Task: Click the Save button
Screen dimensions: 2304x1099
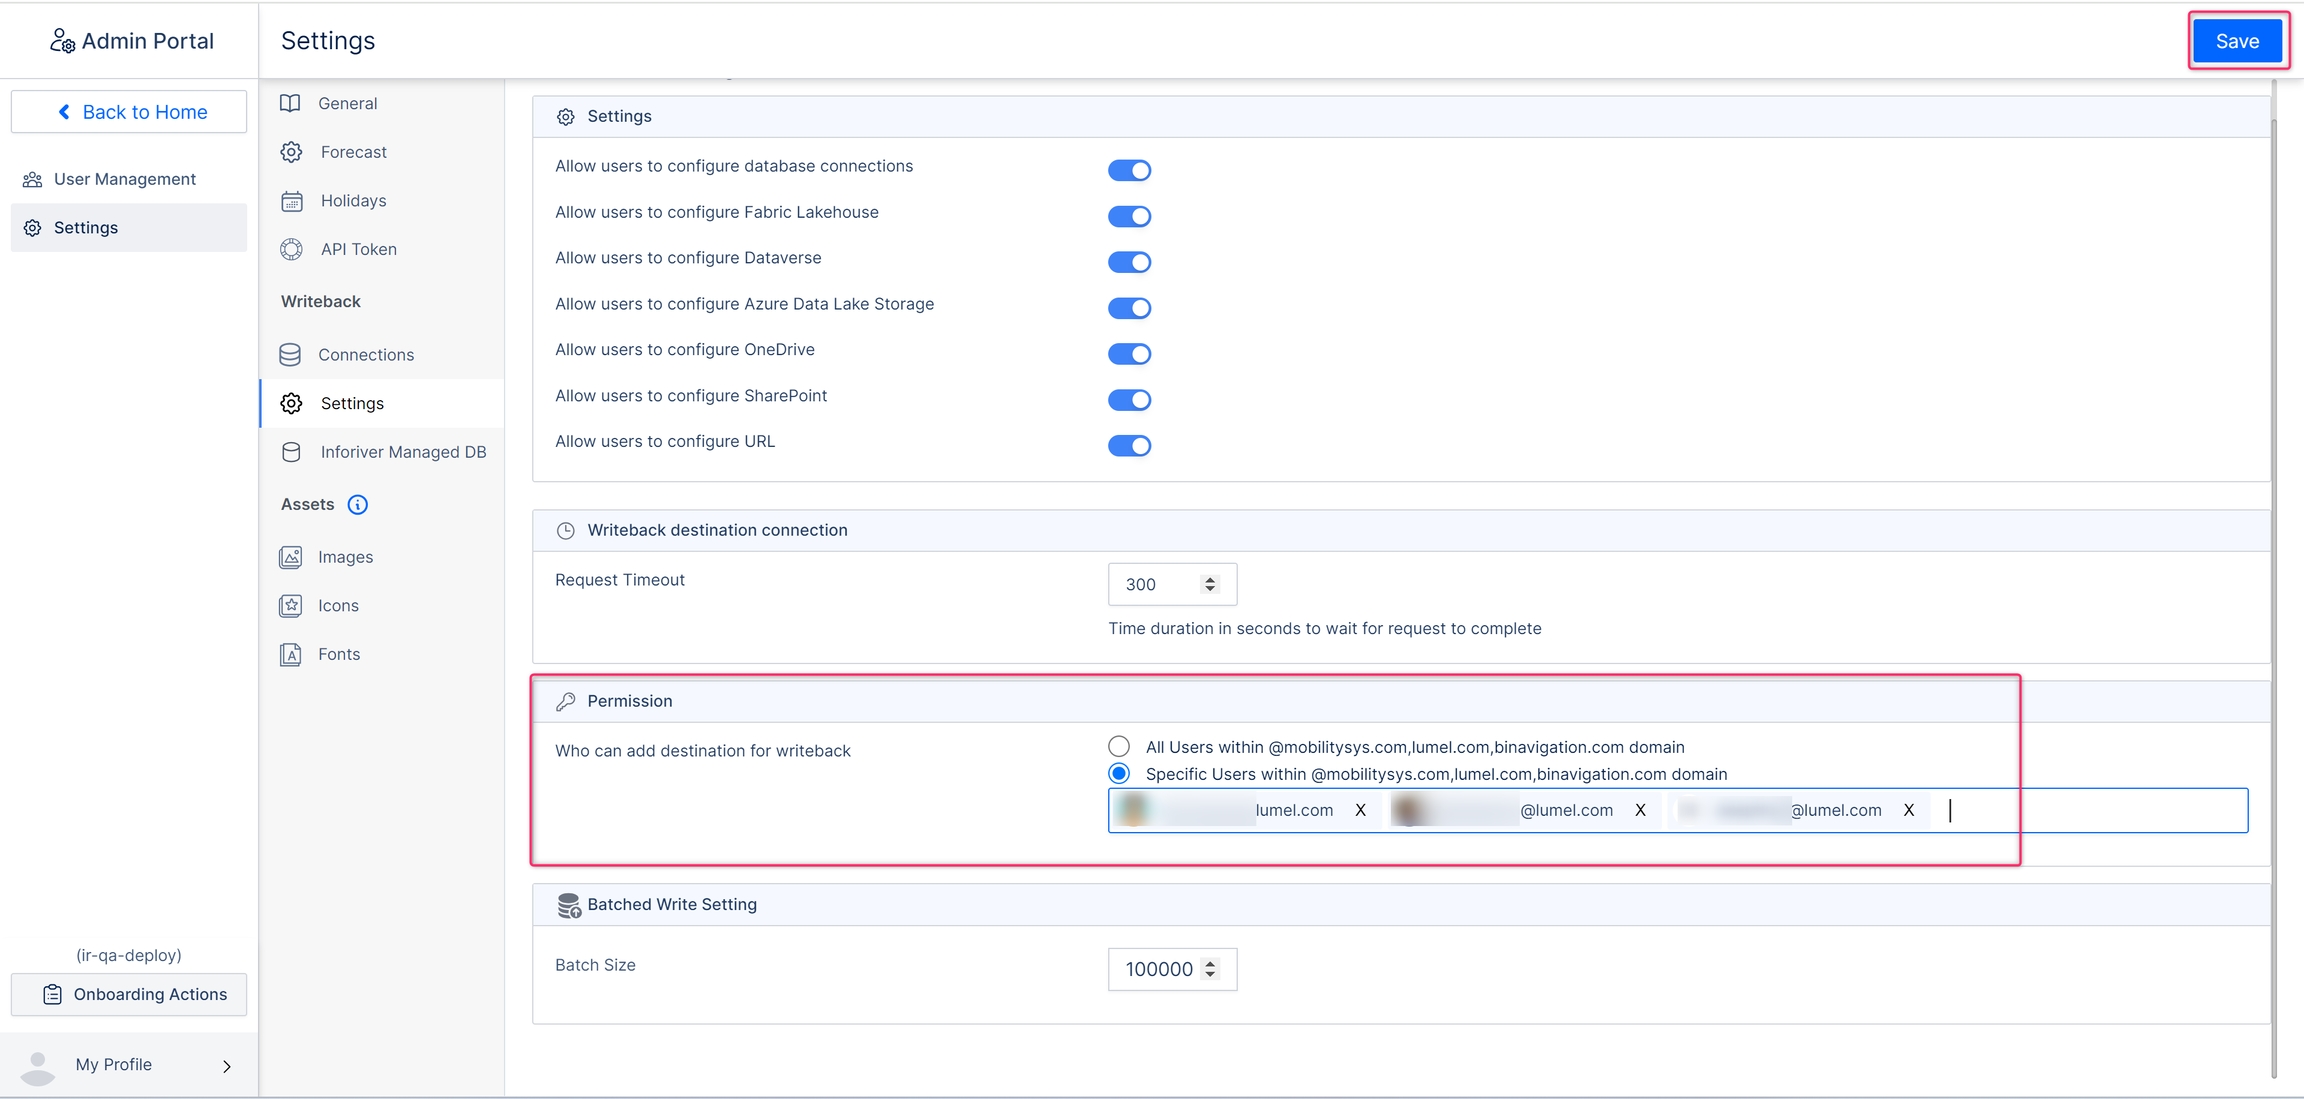Action: [x=2236, y=41]
